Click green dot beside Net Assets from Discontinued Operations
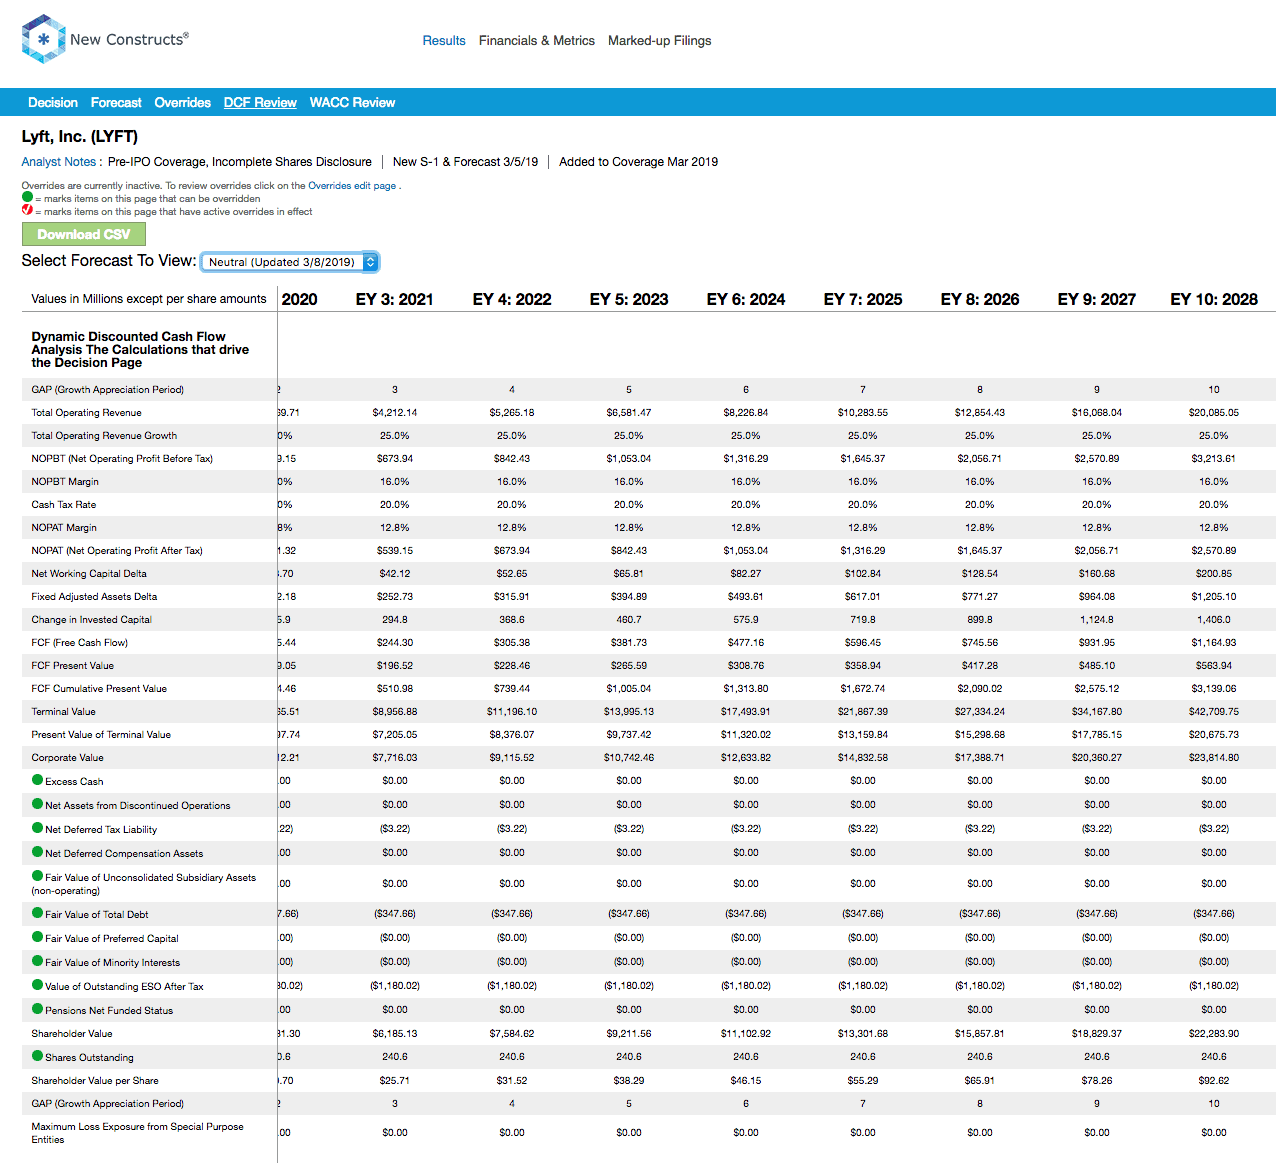Image resolution: width=1276 pixels, height=1163 pixels. tap(38, 804)
